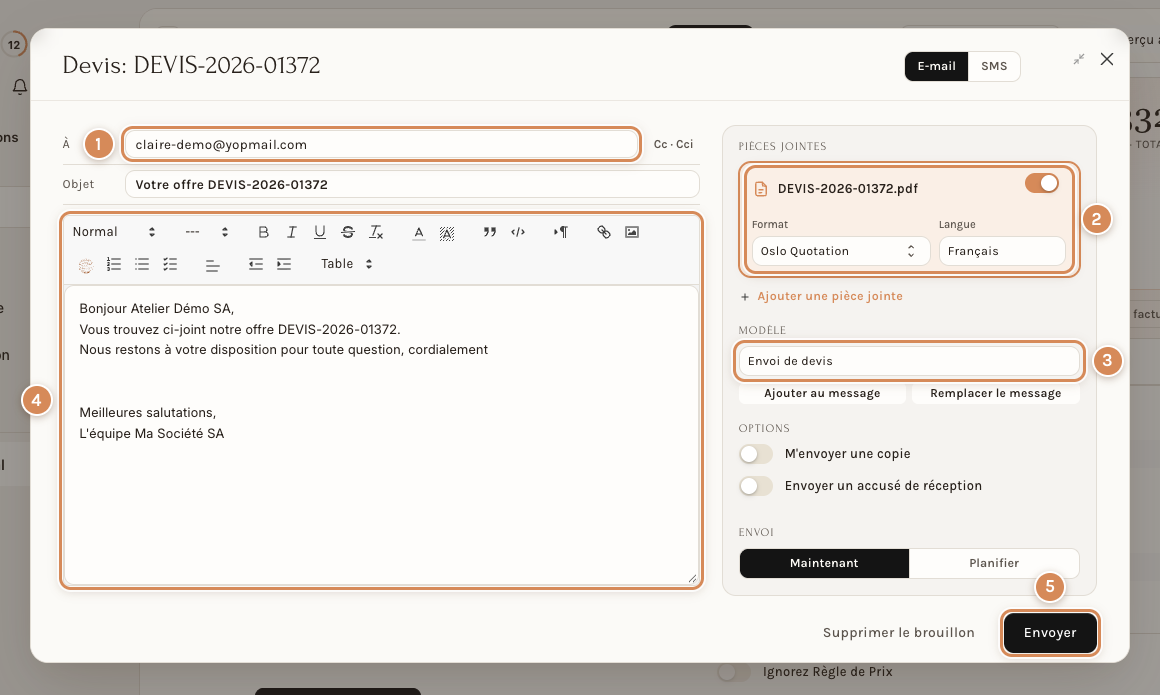Collapse the dialog with the shrink icon

[x=1079, y=59]
